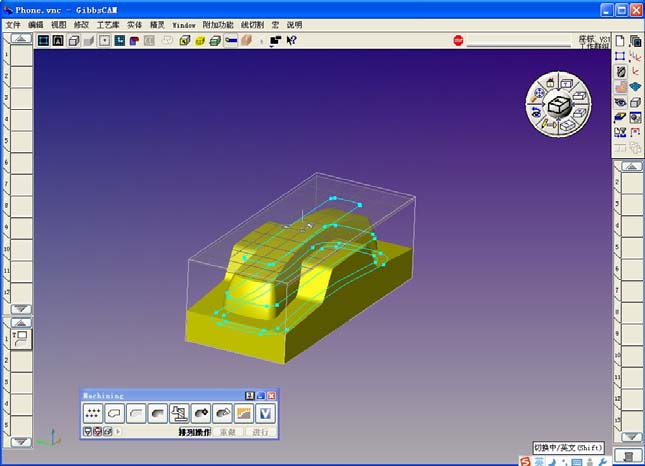Open the 修改 menu
Image resolution: width=645 pixels, height=466 pixels.
(x=81, y=25)
